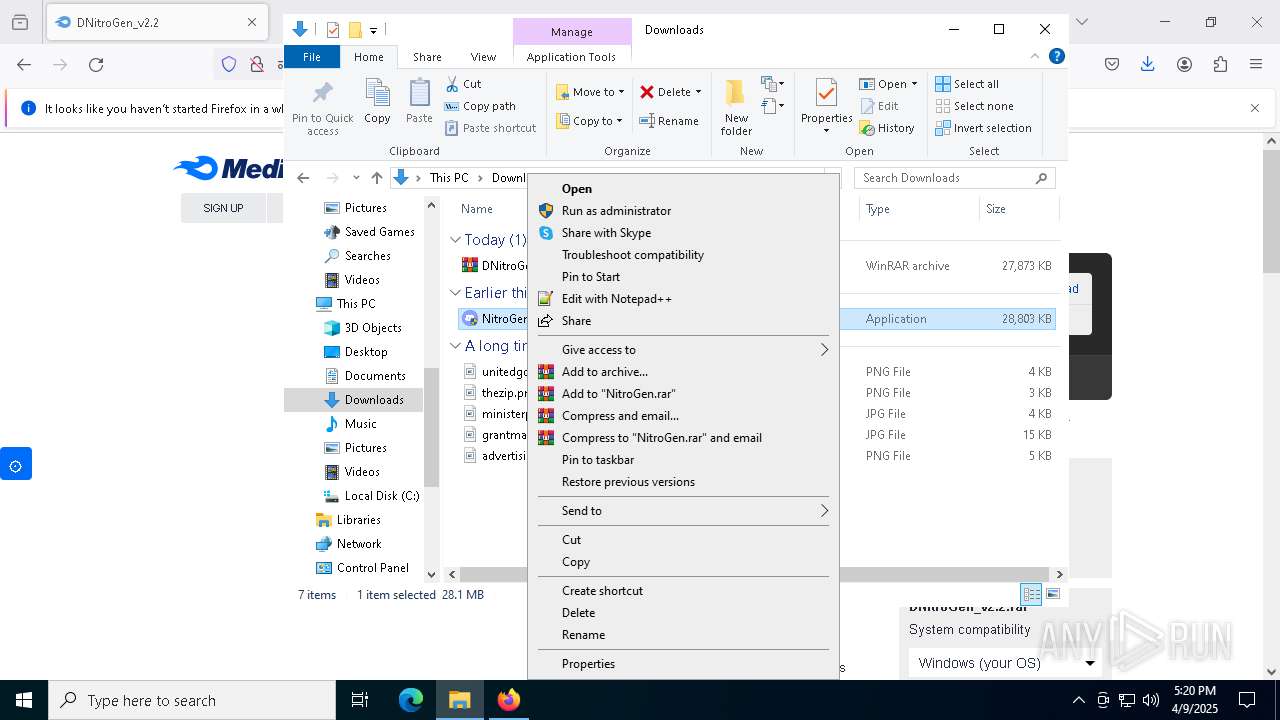
Task: Open Firefox Downloads panel arrow
Action: click(1148, 64)
